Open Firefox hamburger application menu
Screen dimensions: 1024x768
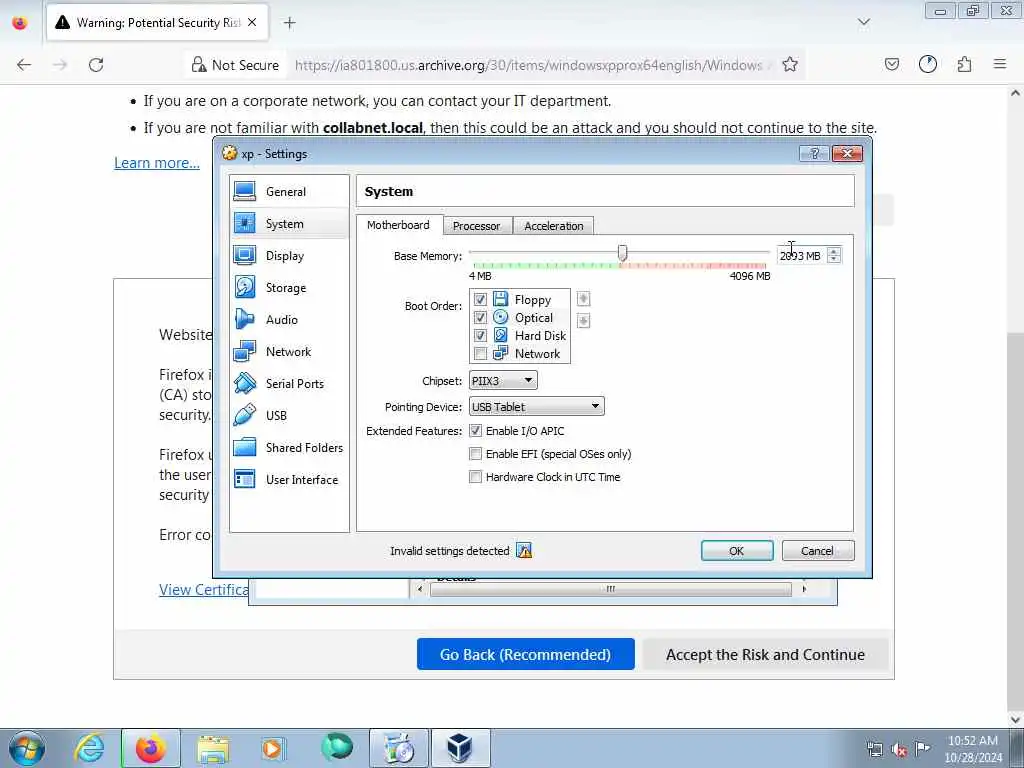(1000, 65)
